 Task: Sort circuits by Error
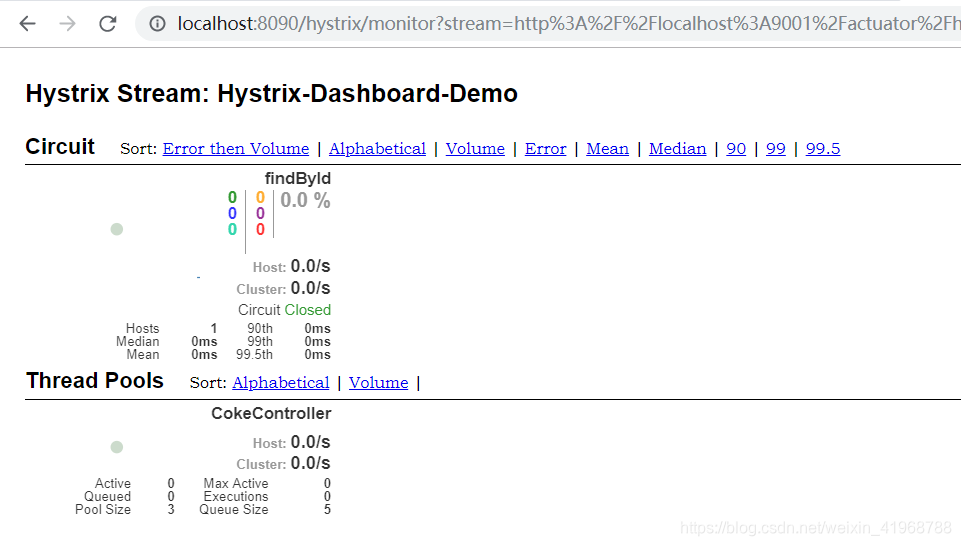[545, 148]
